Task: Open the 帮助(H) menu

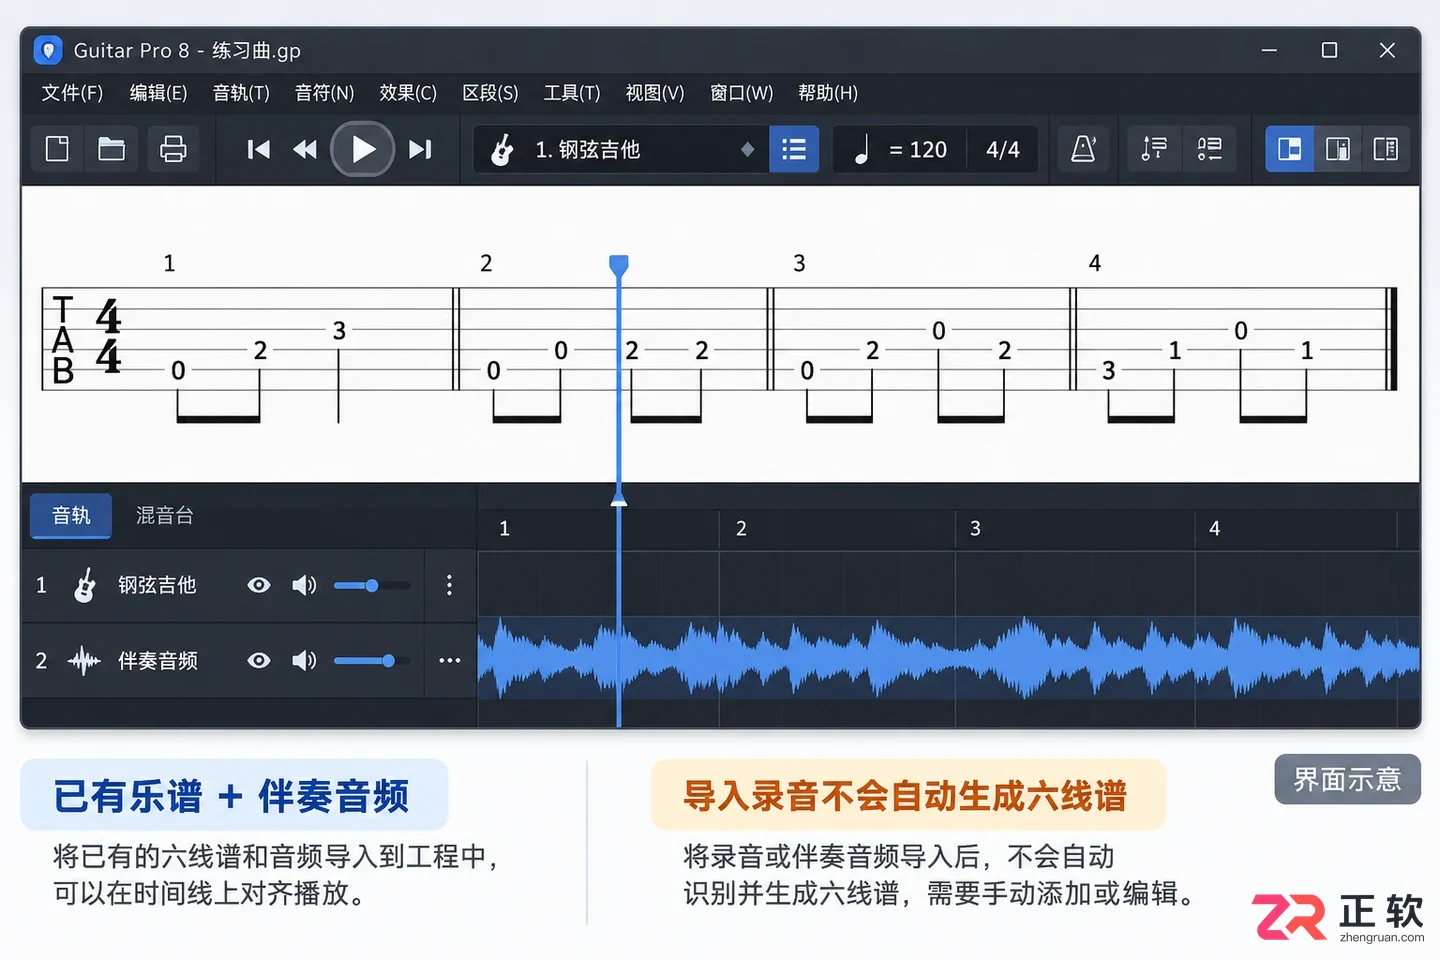Action: pos(828,93)
